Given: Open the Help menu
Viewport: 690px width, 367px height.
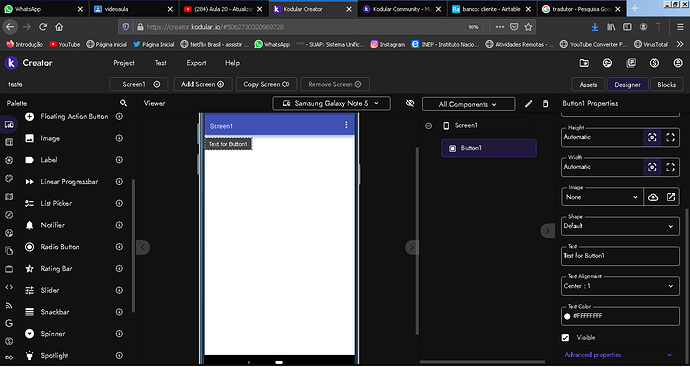Looking at the screenshot, I should tap(232, 63).
